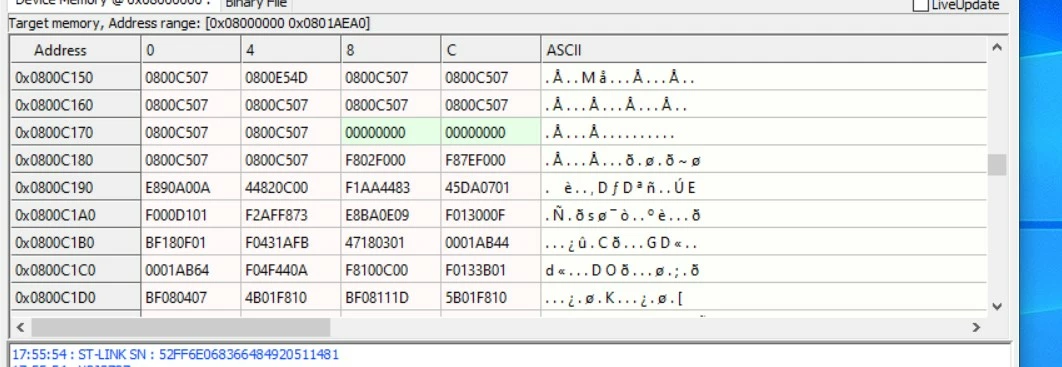This screenshot has height=367, width=1062.
Task: Select the cell containing 0001AB44
Action: (x=491, y=242)
